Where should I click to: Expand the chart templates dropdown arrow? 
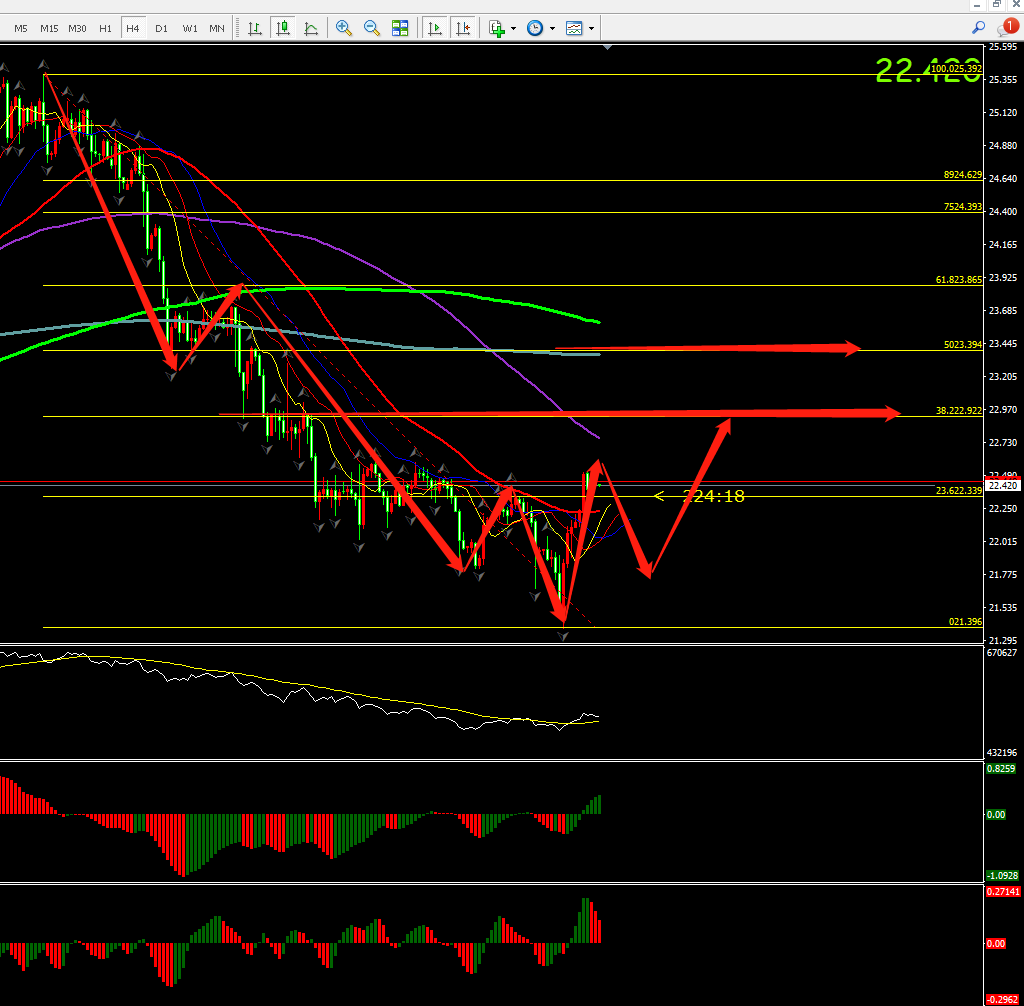591,29
